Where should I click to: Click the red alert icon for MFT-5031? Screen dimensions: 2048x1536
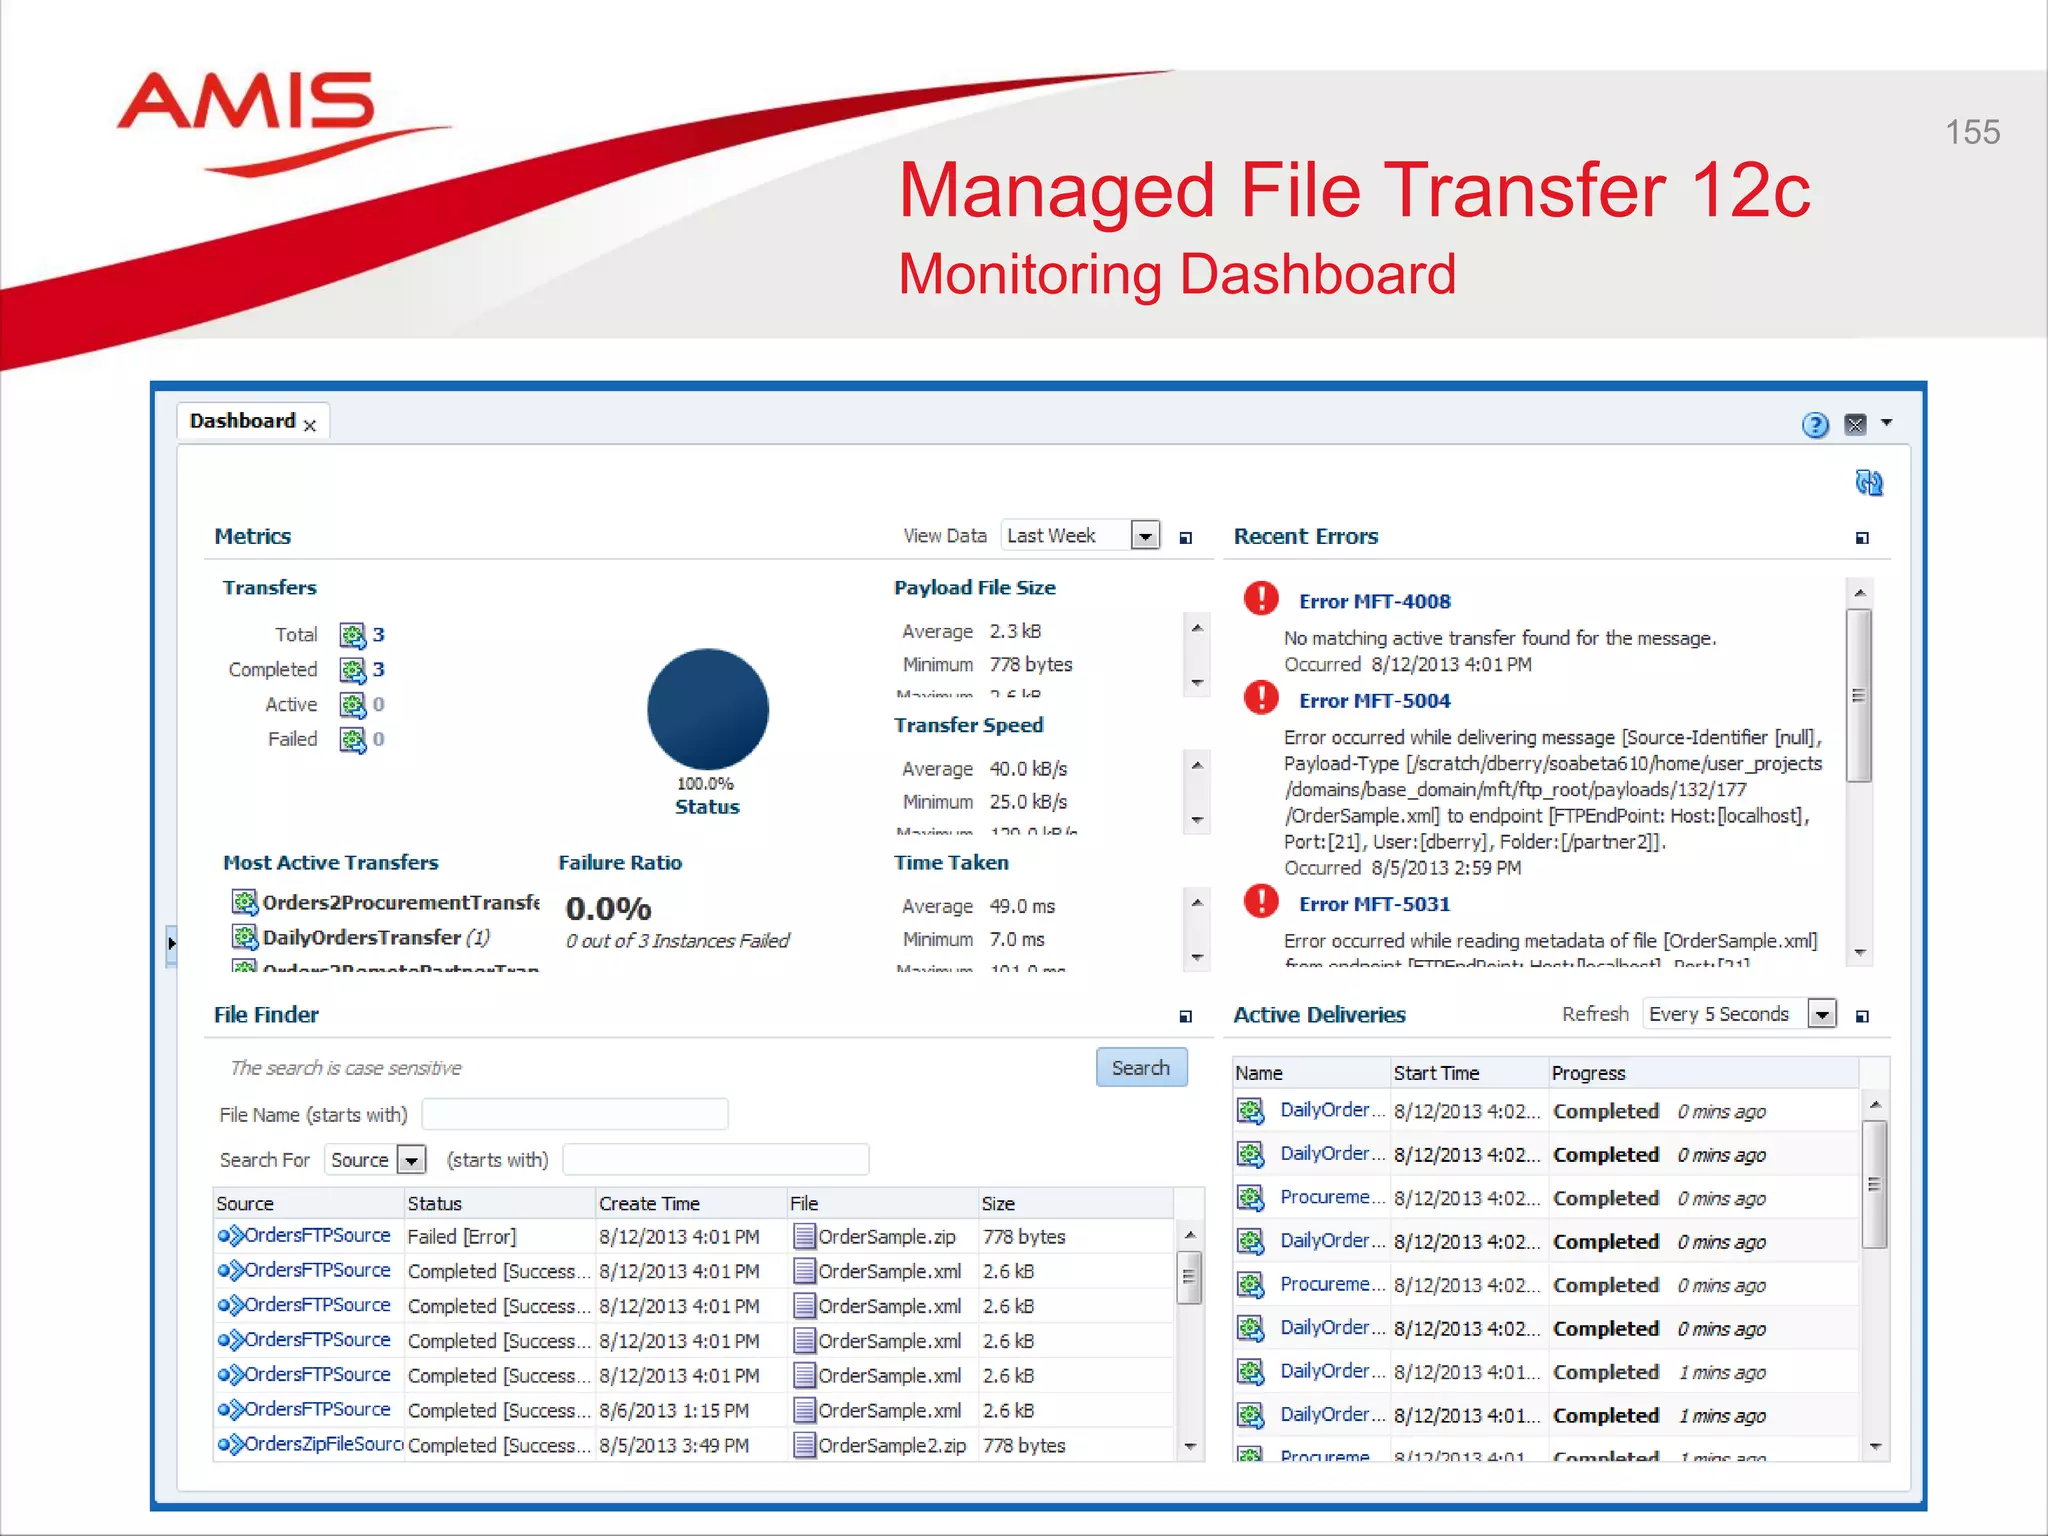1261,900
